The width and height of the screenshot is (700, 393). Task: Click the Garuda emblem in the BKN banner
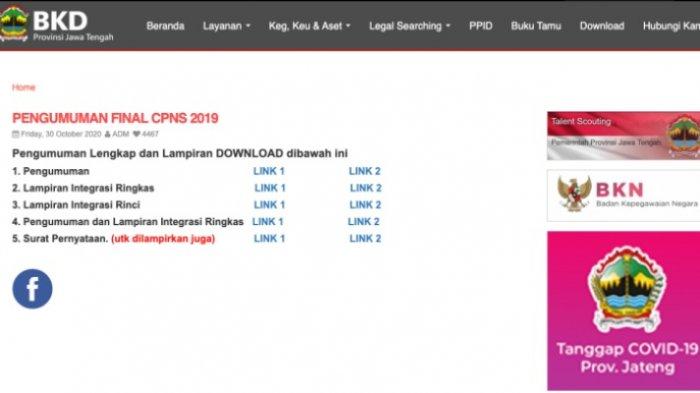pyautogui.click(x=574, y=193)
